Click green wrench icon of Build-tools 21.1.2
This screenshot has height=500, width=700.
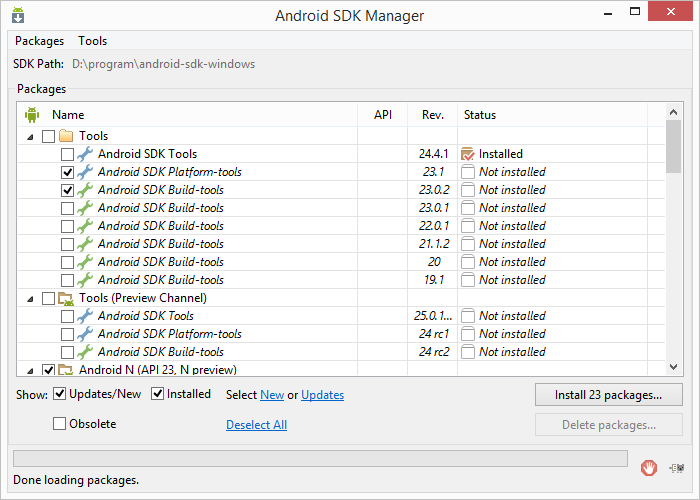point(85,244)
